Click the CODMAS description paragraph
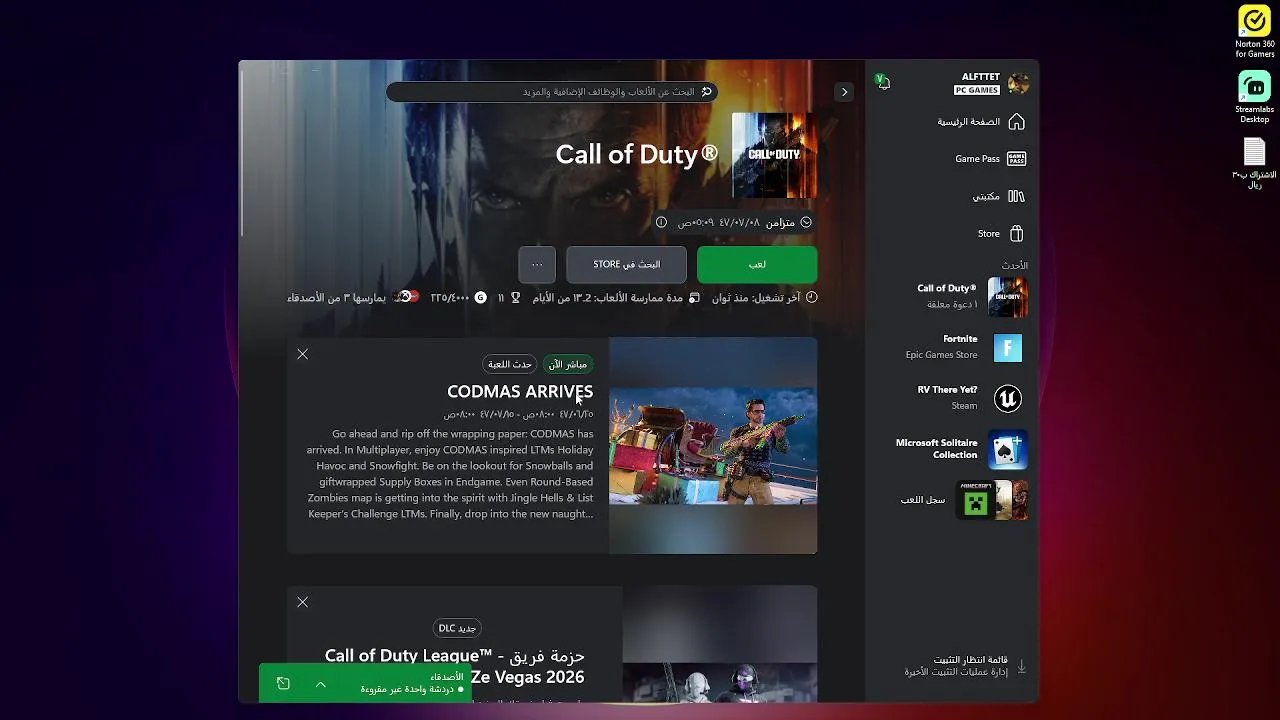Image resolution: width=1280 pixels, height=720 pixels. (450, 474)
